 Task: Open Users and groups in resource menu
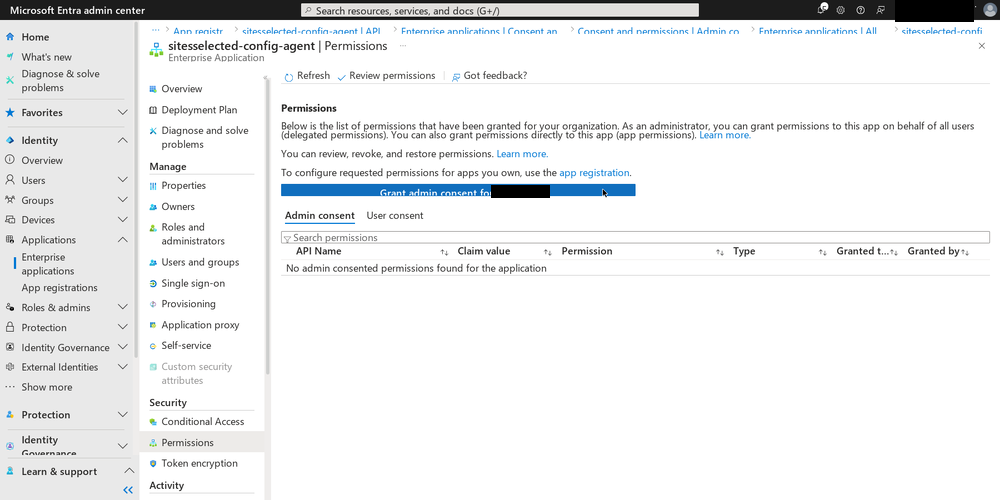coord(200,262)
